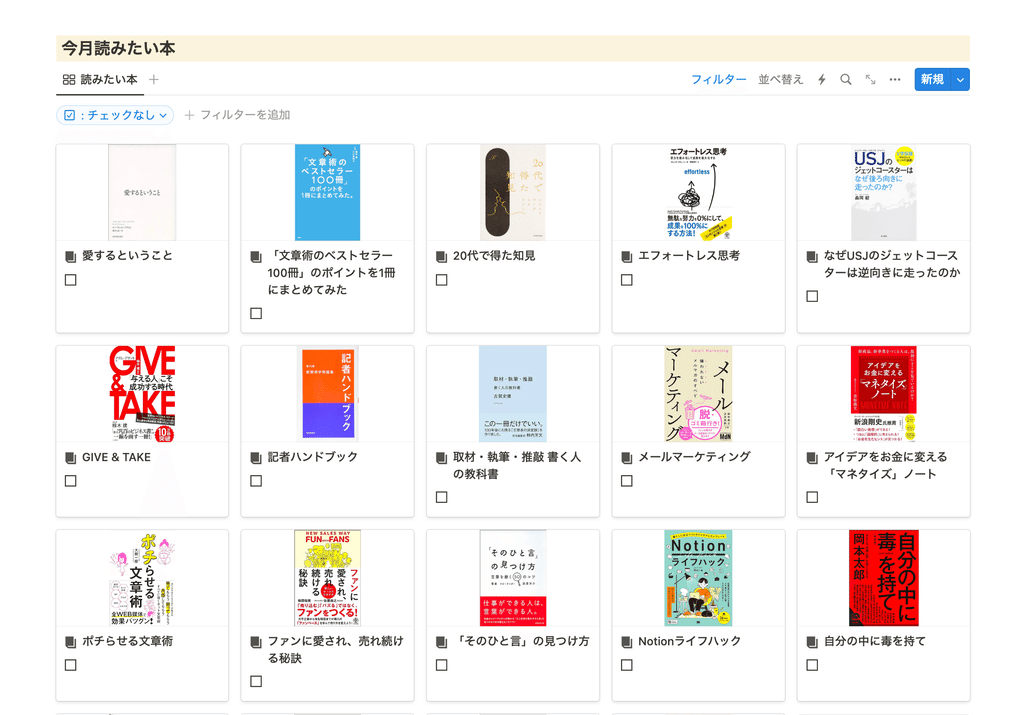Viewport: 1024px width, 715px height.
Task: Open the USJのジェットコースター book cover
Action: click(x=884, y=193)
